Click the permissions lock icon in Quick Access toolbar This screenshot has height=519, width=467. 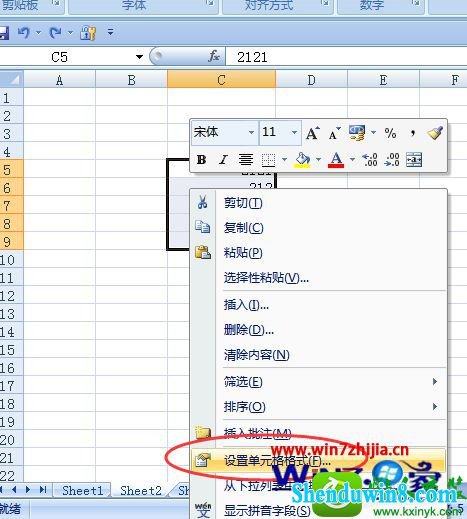pyautogui.click(x=88, y=33)
